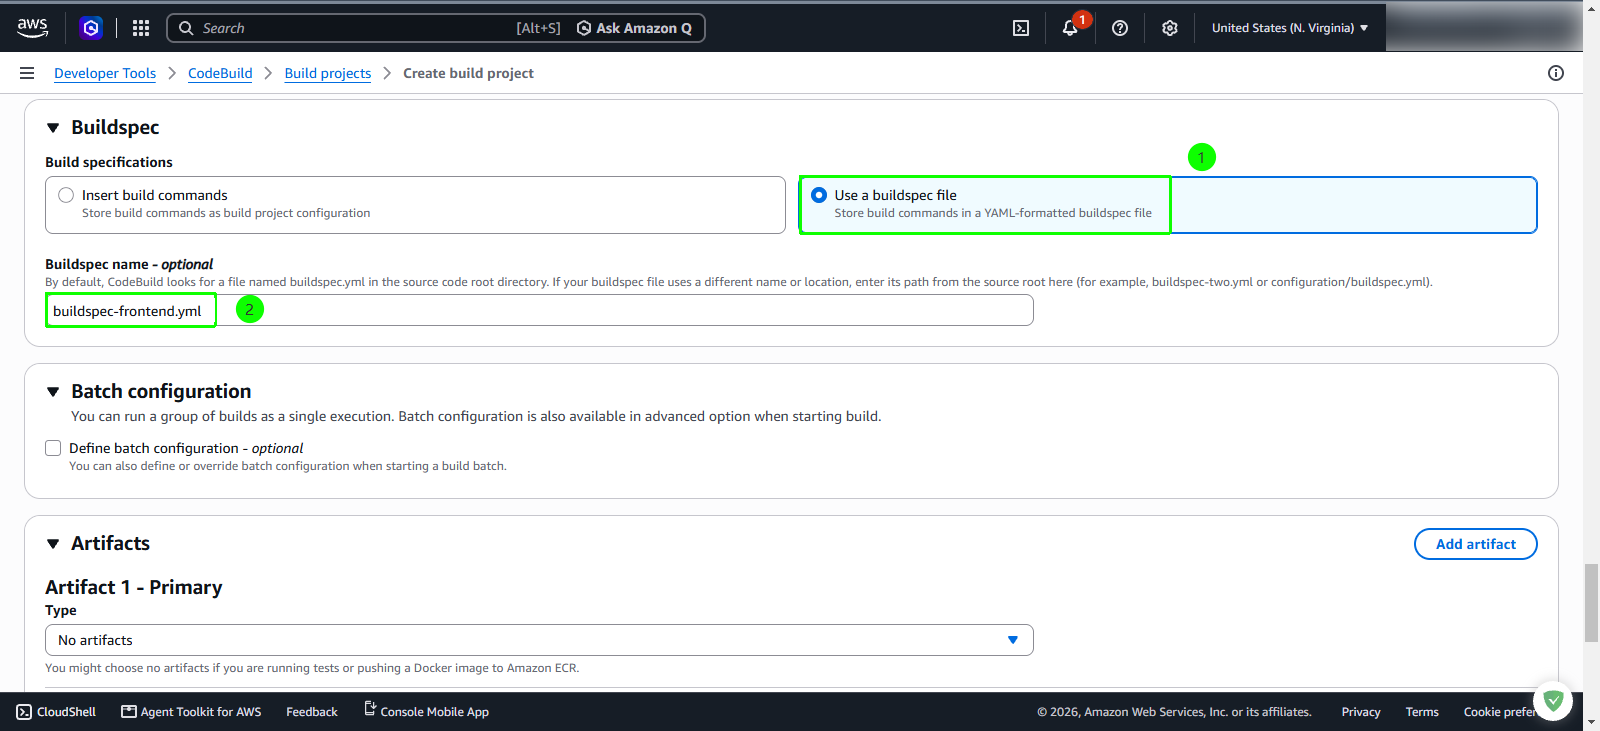Click the green shield badge icon

click(x=1553, y=701)
